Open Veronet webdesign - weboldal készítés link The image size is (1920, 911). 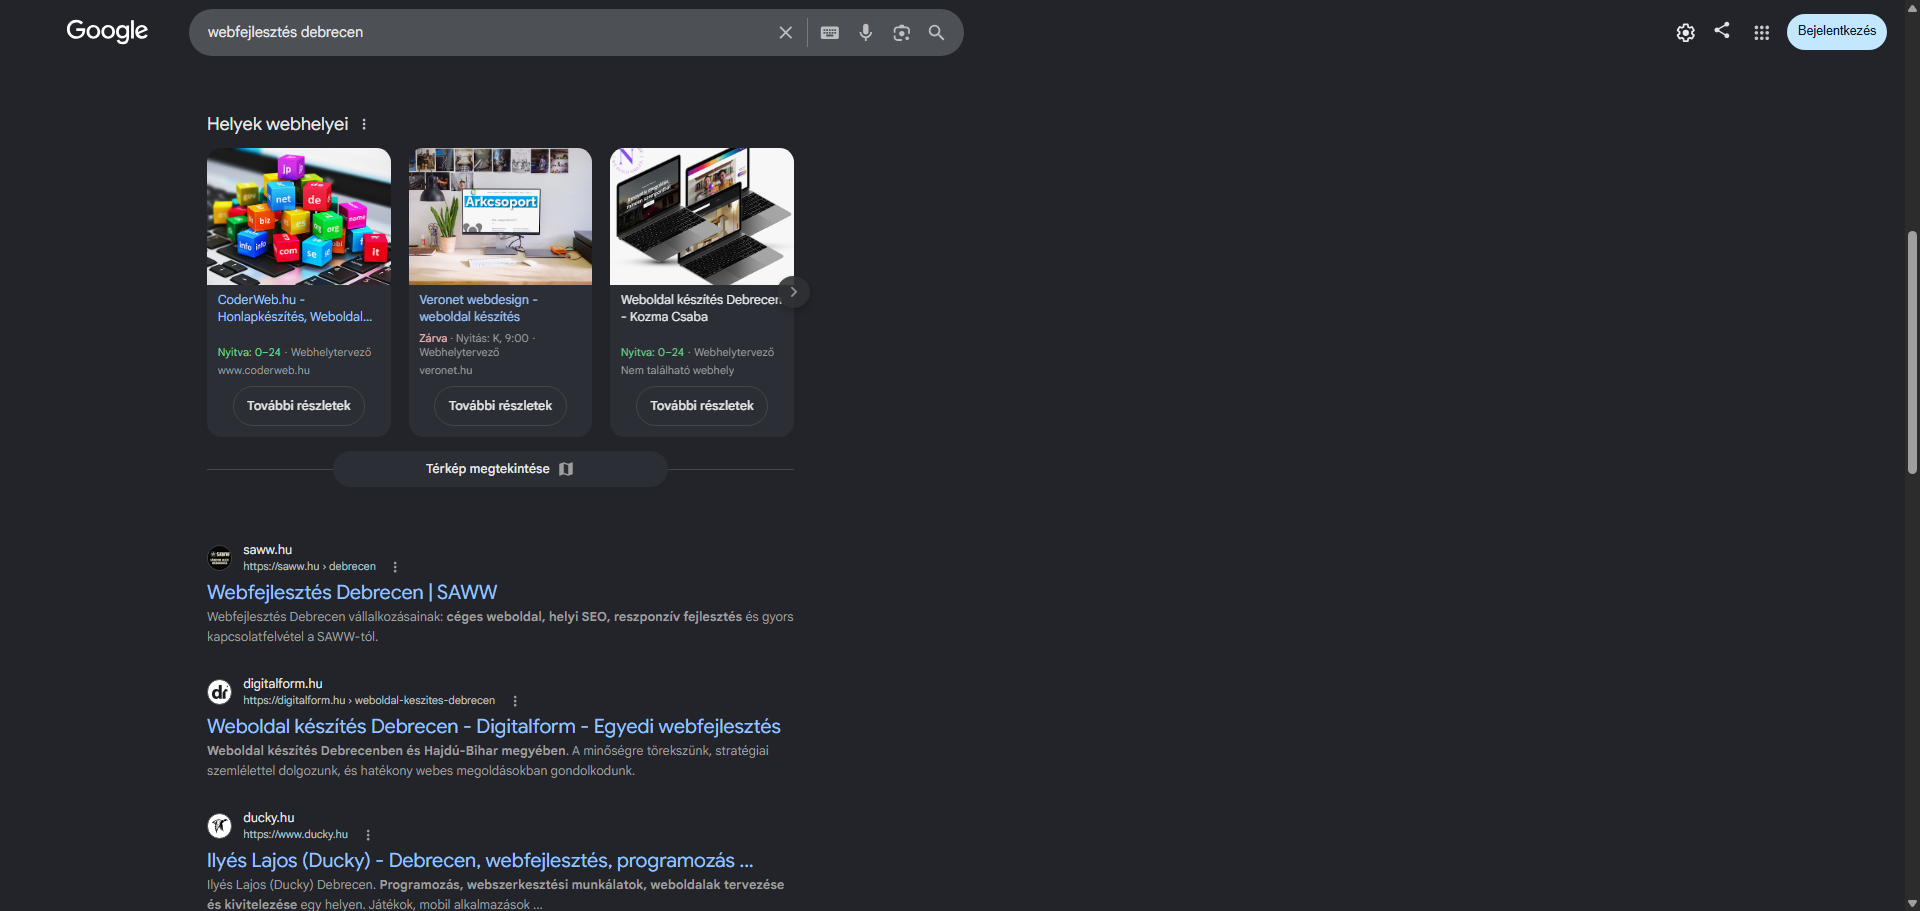(x=478, y=308)
